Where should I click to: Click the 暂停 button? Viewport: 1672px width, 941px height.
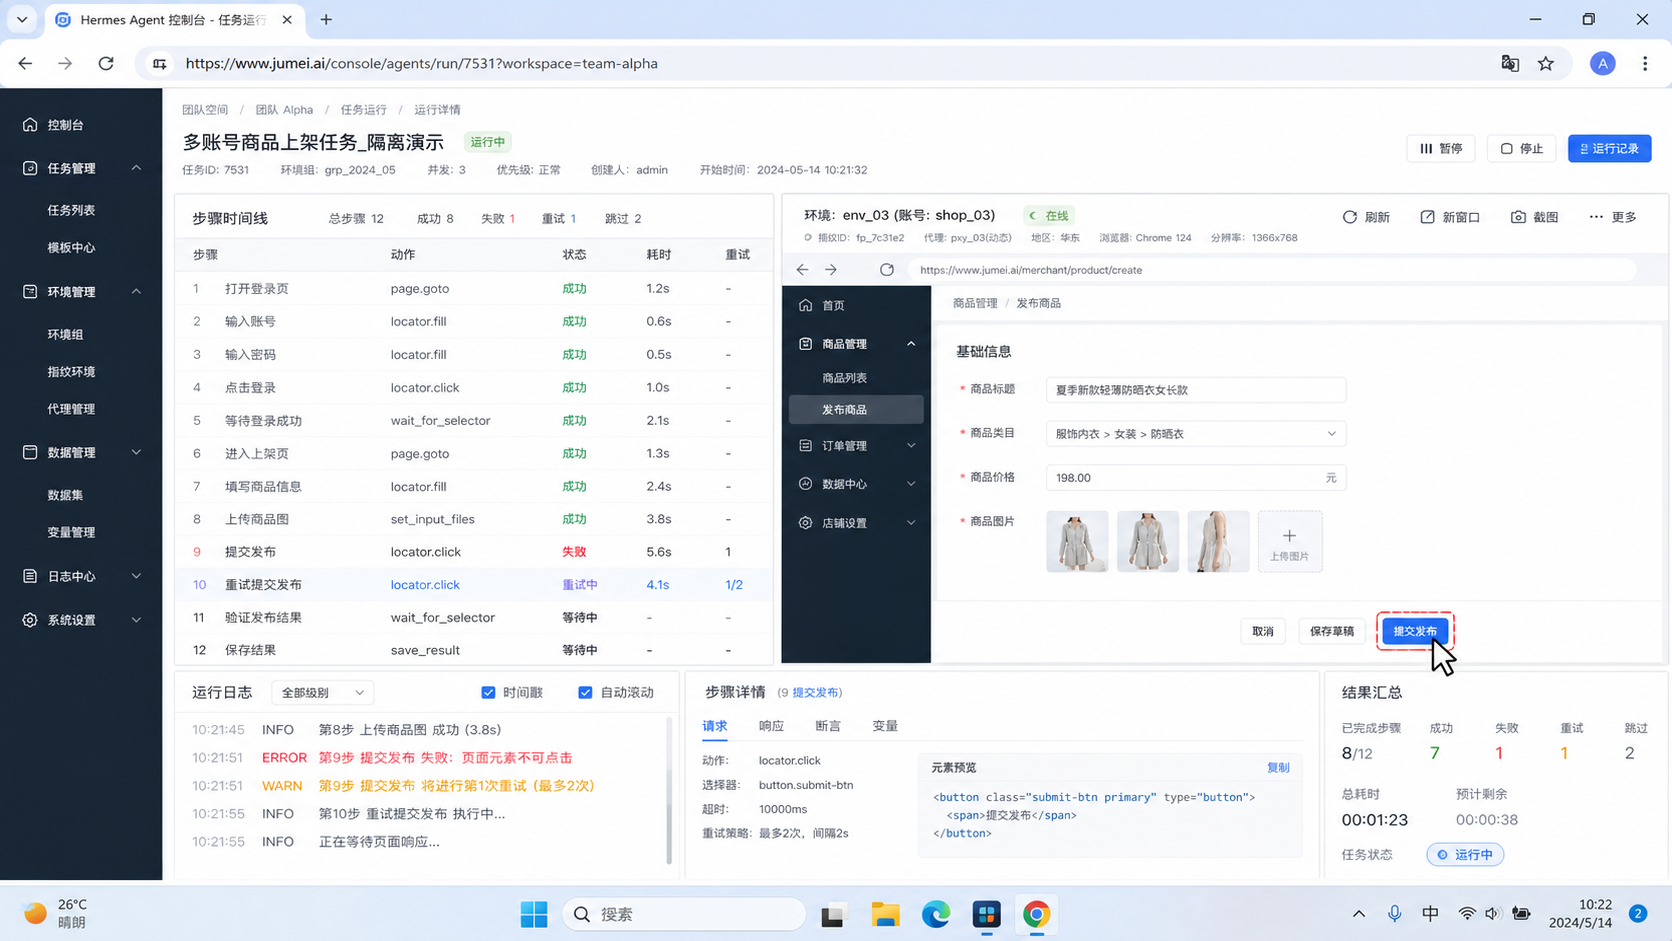(x=1441, y=148)
